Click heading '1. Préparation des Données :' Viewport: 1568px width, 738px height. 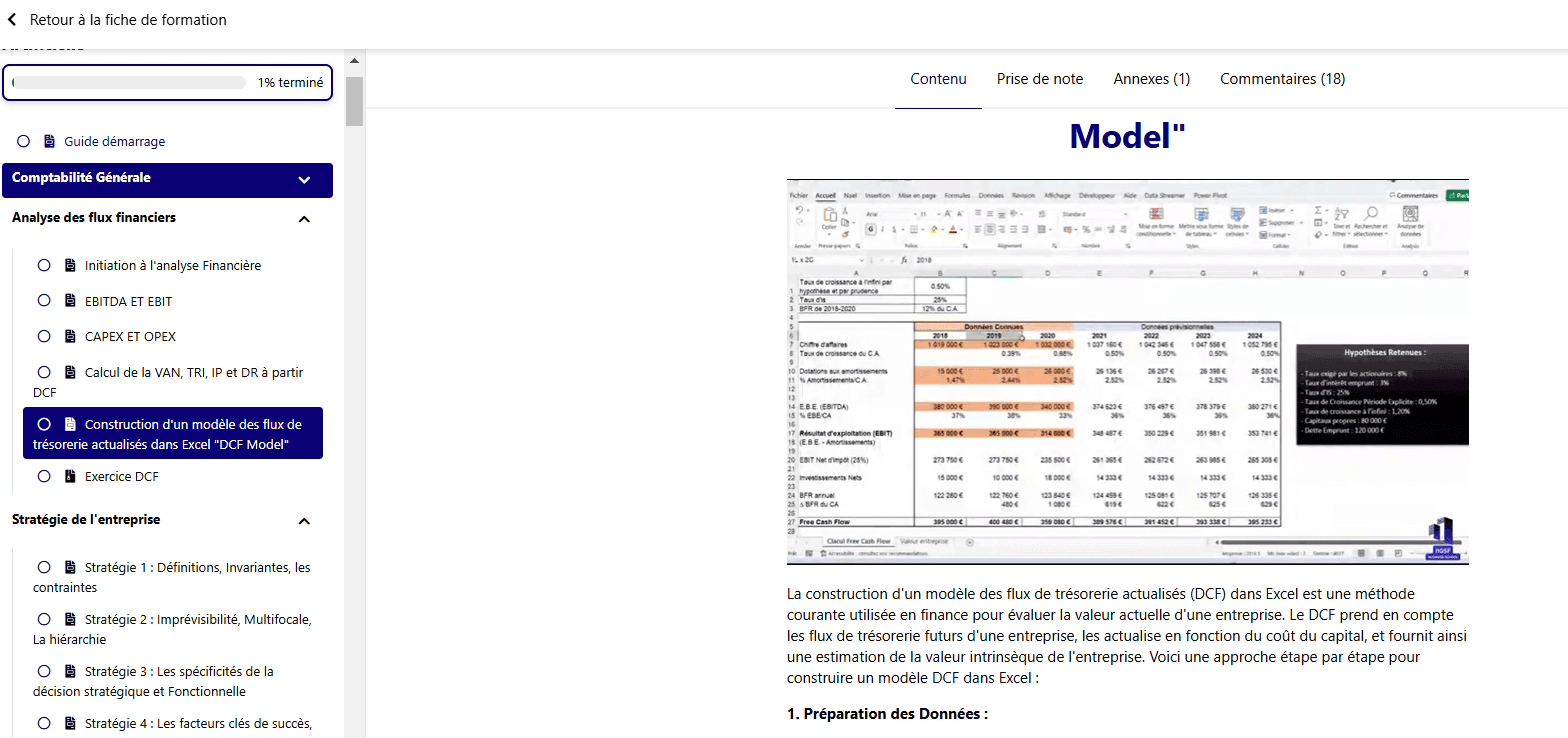pyautogui.click(x=888, y=714)
